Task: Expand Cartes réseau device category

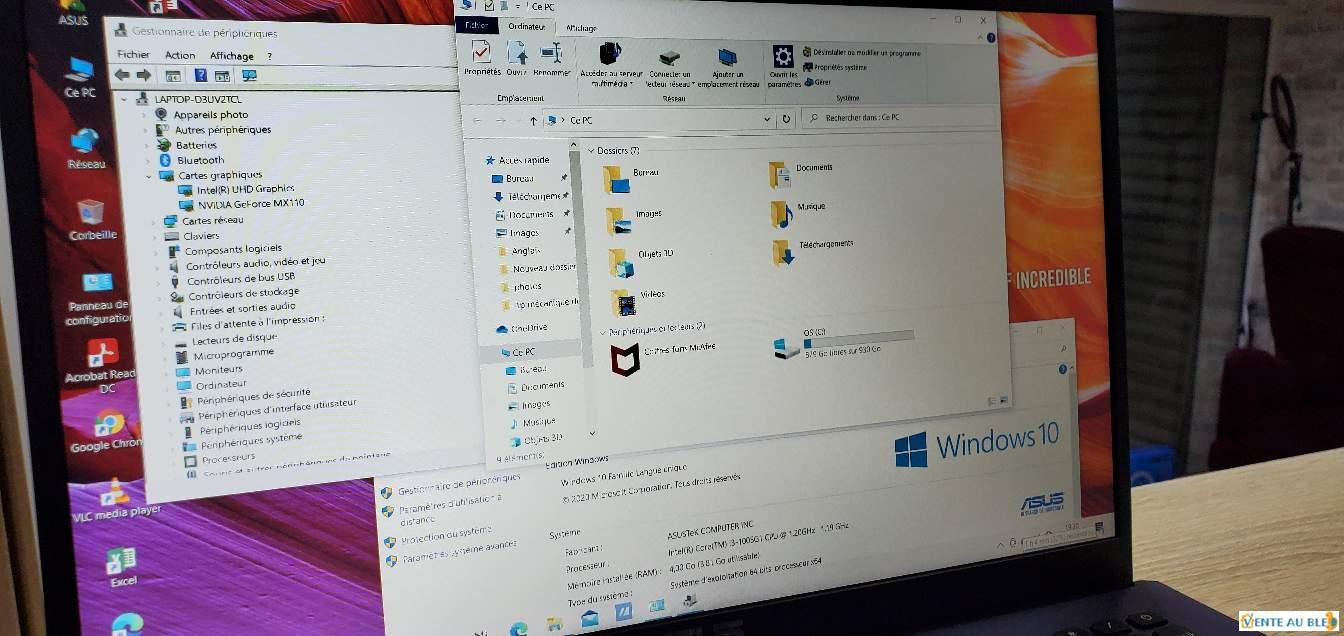Action: pyautogui.click(x=153, y=220)
